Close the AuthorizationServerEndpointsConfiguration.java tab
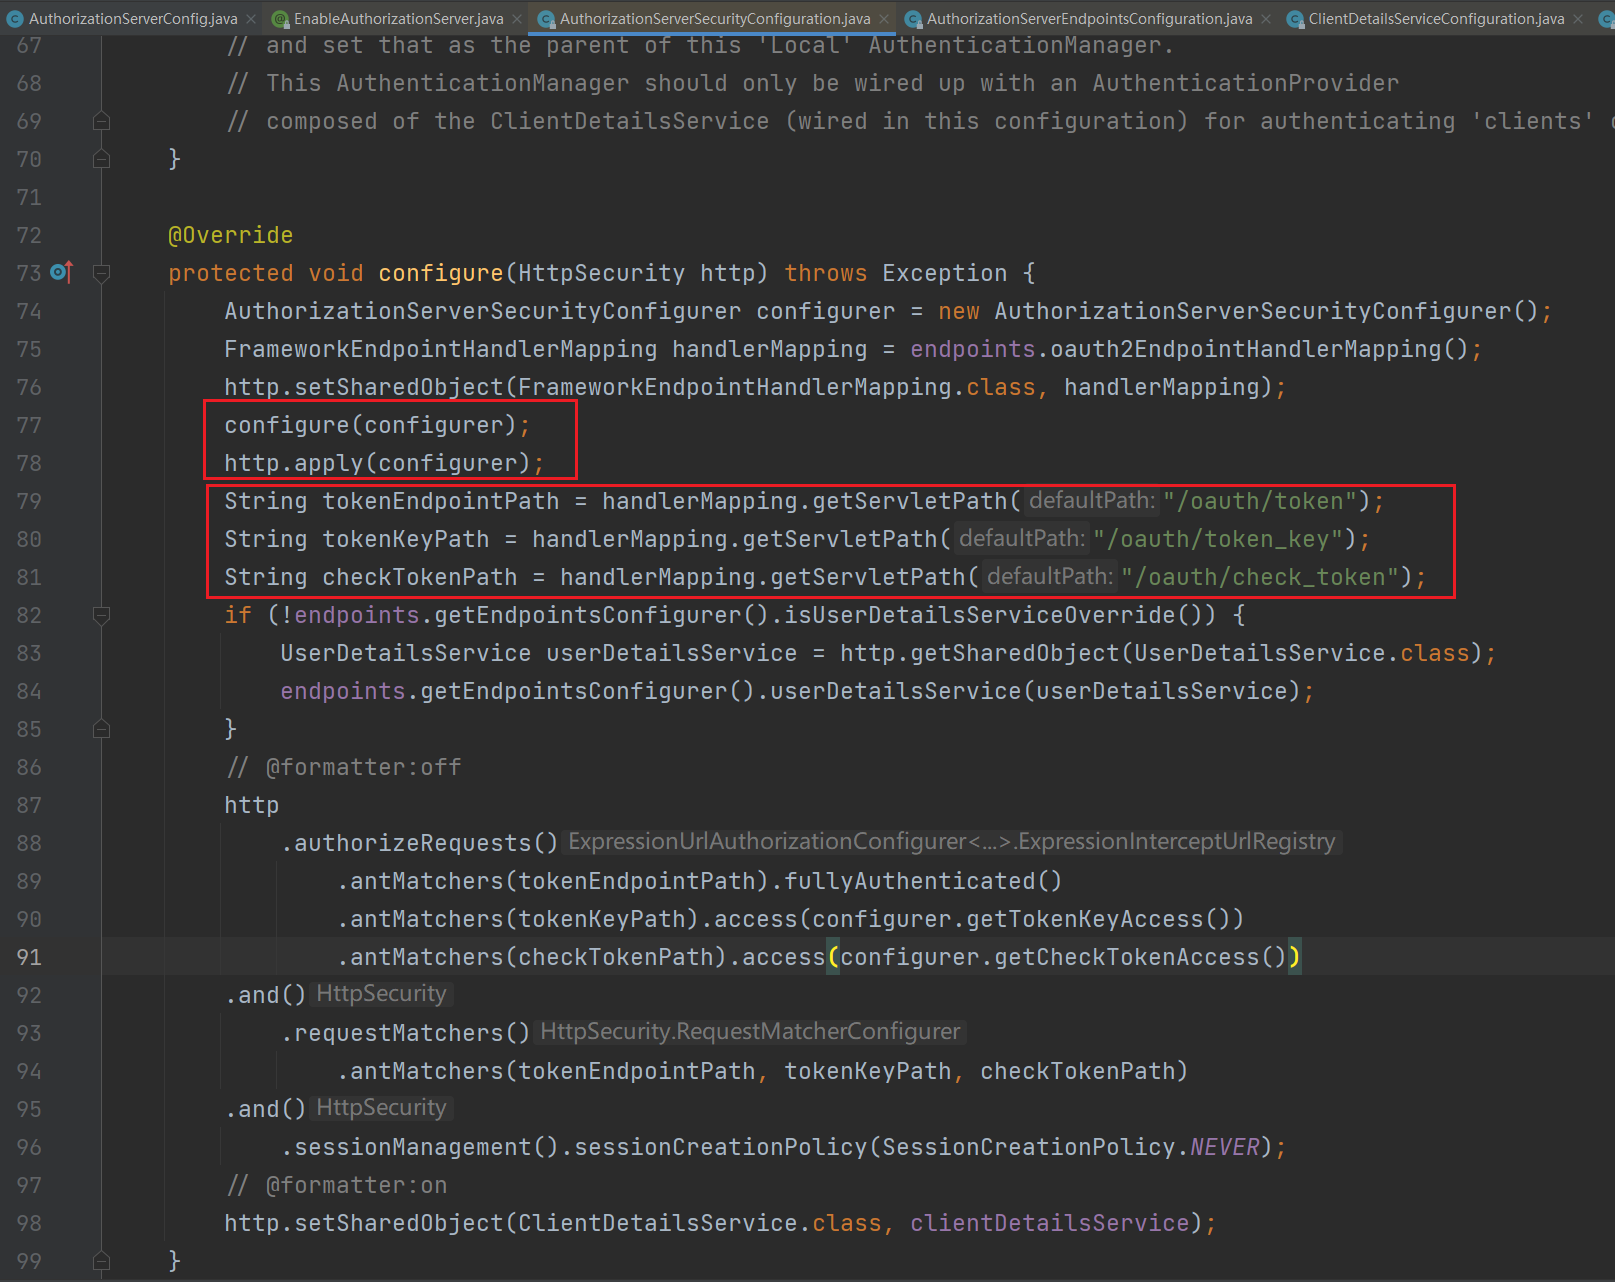The image size is (1615, 1282). [x=1266, y=19]
